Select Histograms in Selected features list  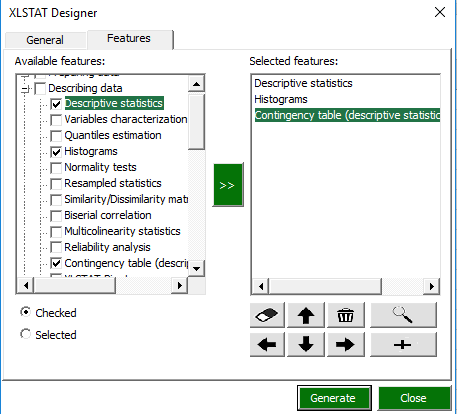[281, 99]
